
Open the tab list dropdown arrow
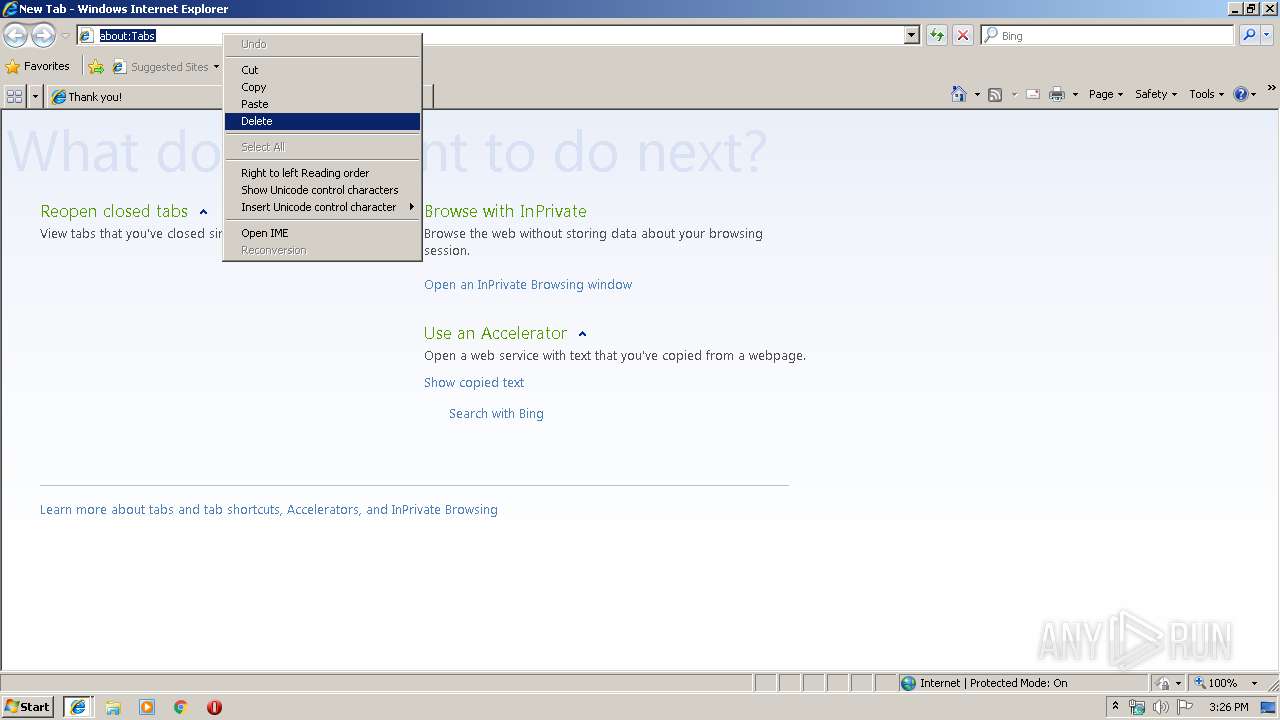pyautogui.click(x=36, y=96)
